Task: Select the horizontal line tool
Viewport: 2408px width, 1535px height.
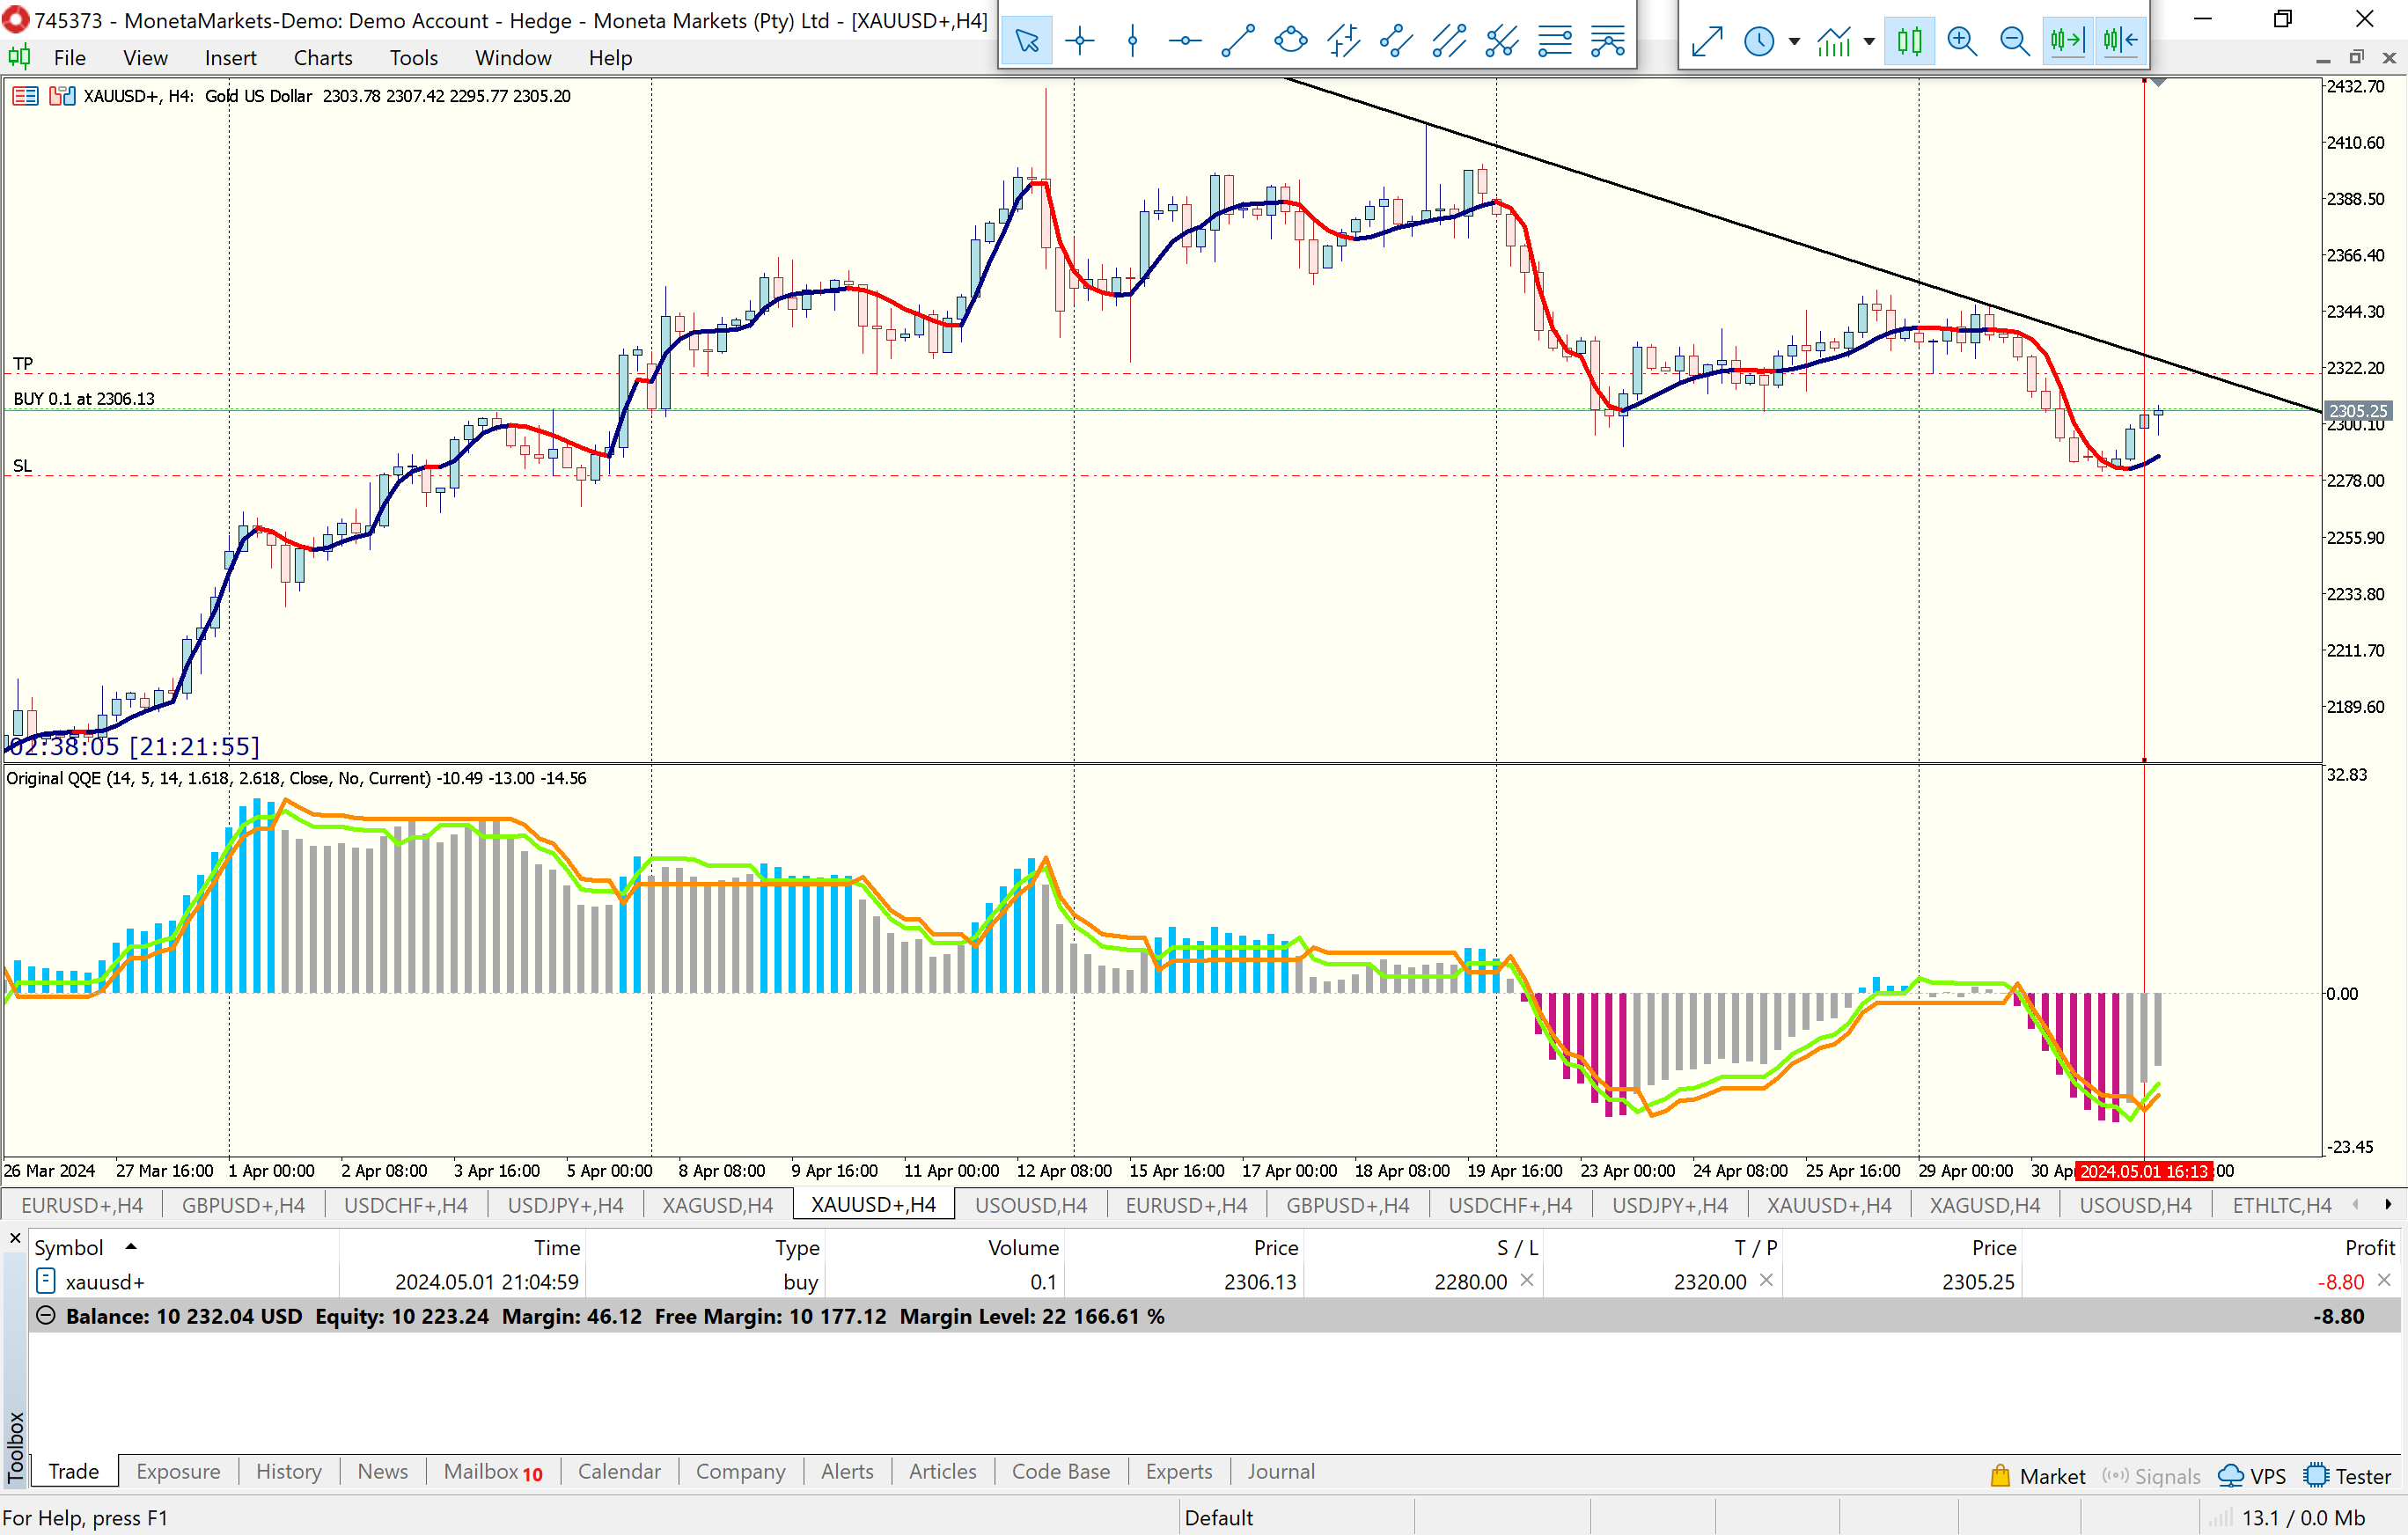Action: (1185, 41)
